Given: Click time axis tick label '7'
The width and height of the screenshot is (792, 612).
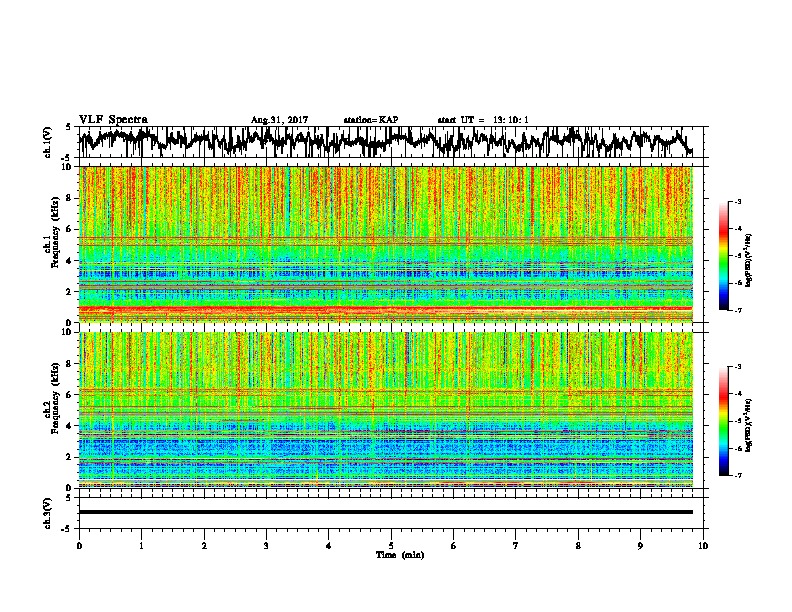Looking at the screenshot, I should pyautogui.click(x=516, y=546).
